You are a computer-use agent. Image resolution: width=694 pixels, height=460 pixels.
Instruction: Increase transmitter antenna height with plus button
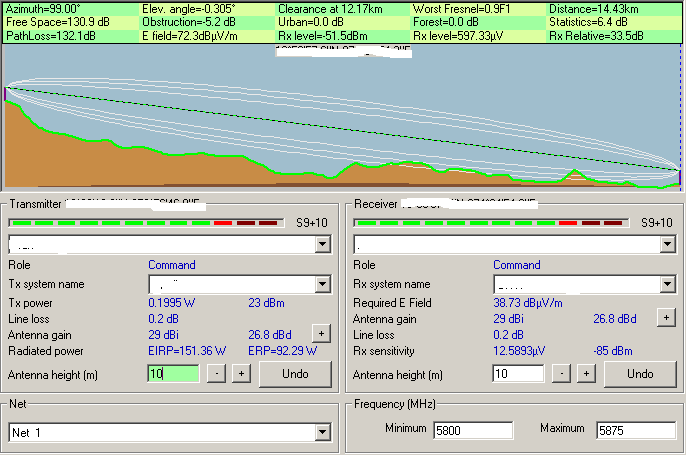click(x=240, y=374)
